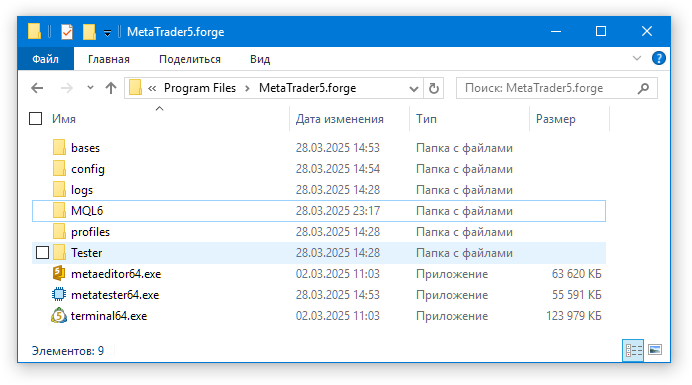
Task: Refresh the folder view
Action: (434, 88)
